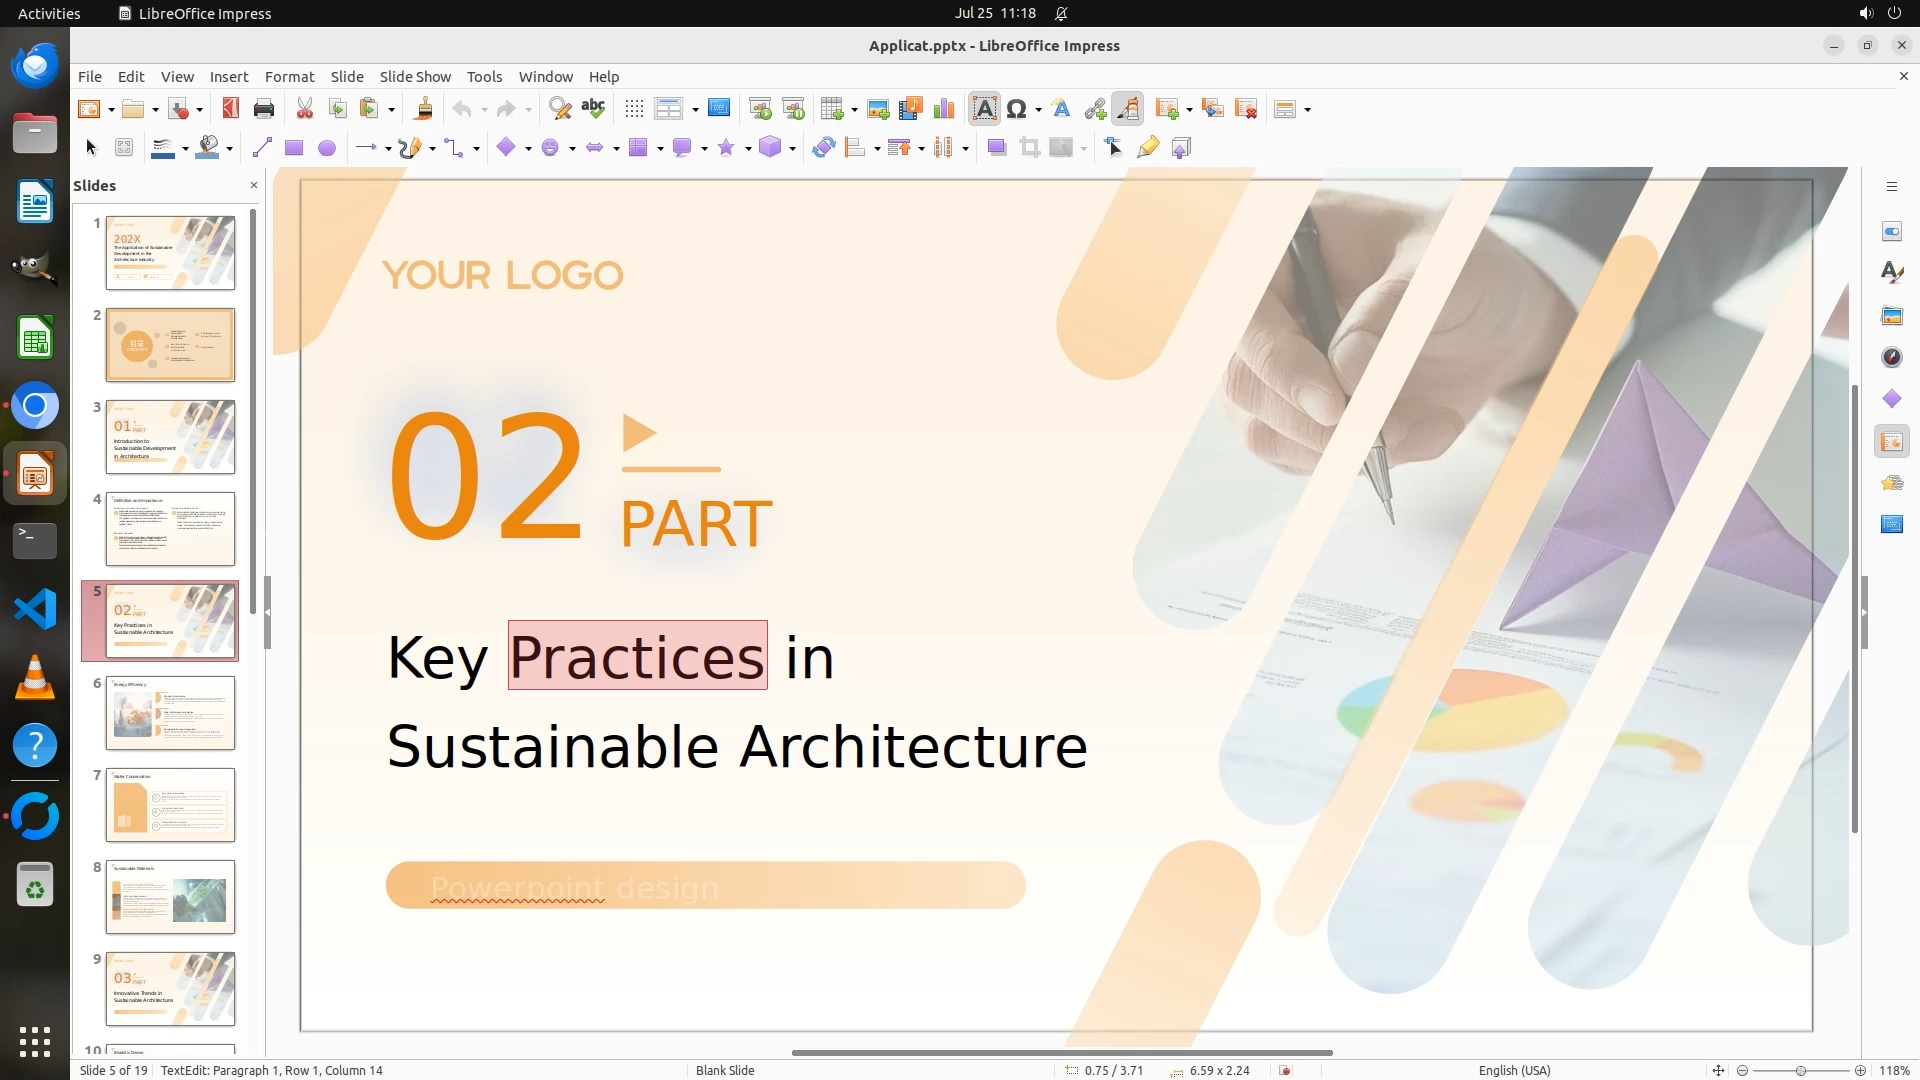The width and height of the screenshot is (1920, 1080).
Task: Open the Stars and Banners shapes dropdown
Action: [748, 149]
